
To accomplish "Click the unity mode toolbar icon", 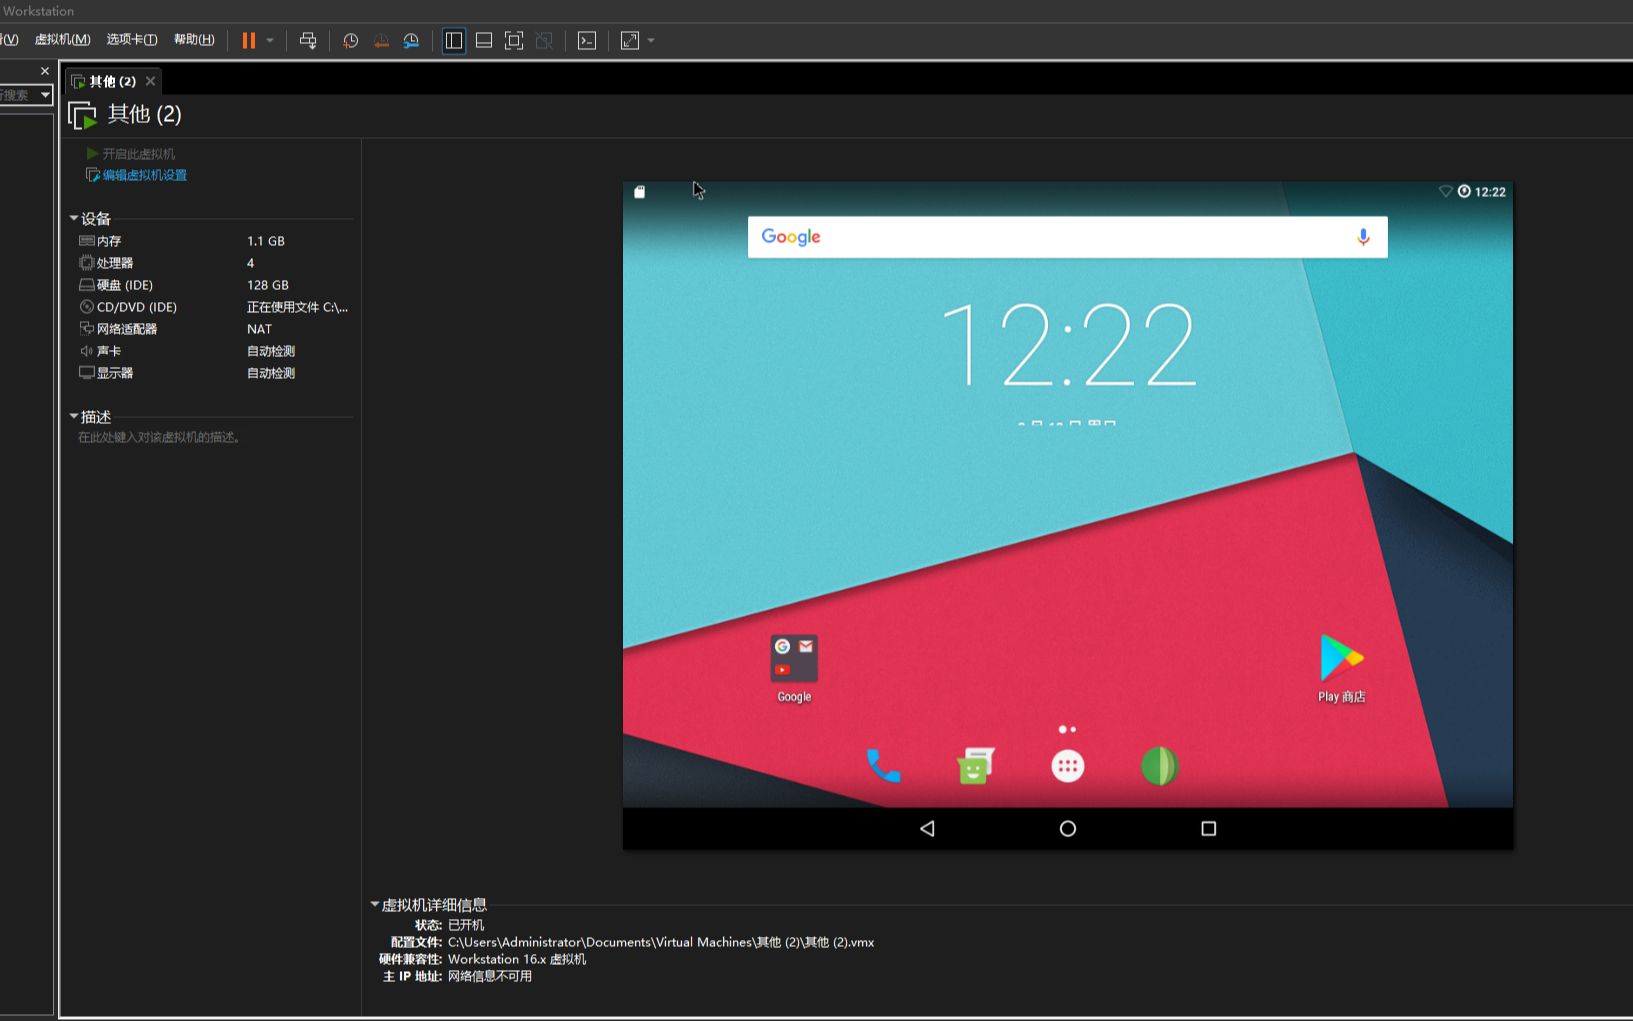I will tap(544, 41).
